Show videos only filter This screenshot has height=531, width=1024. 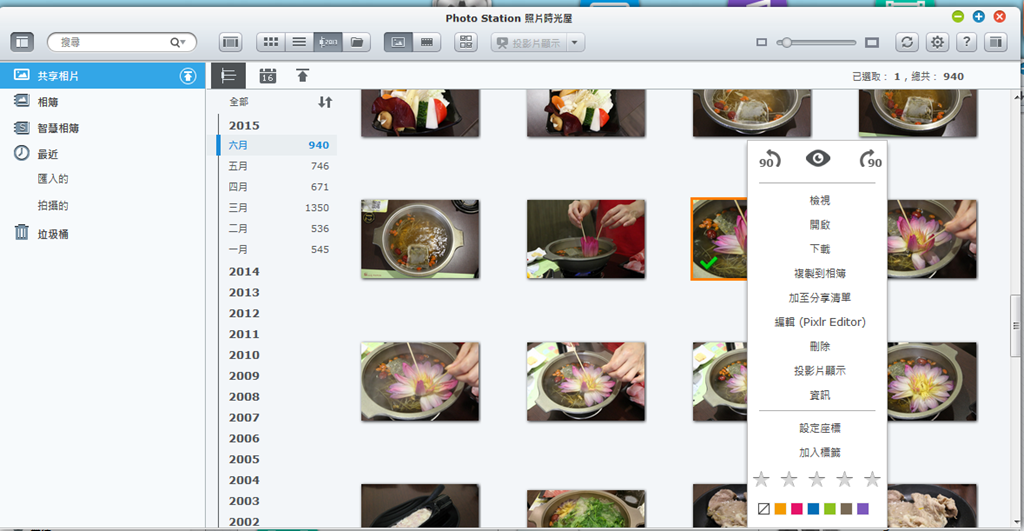(426, 42)
